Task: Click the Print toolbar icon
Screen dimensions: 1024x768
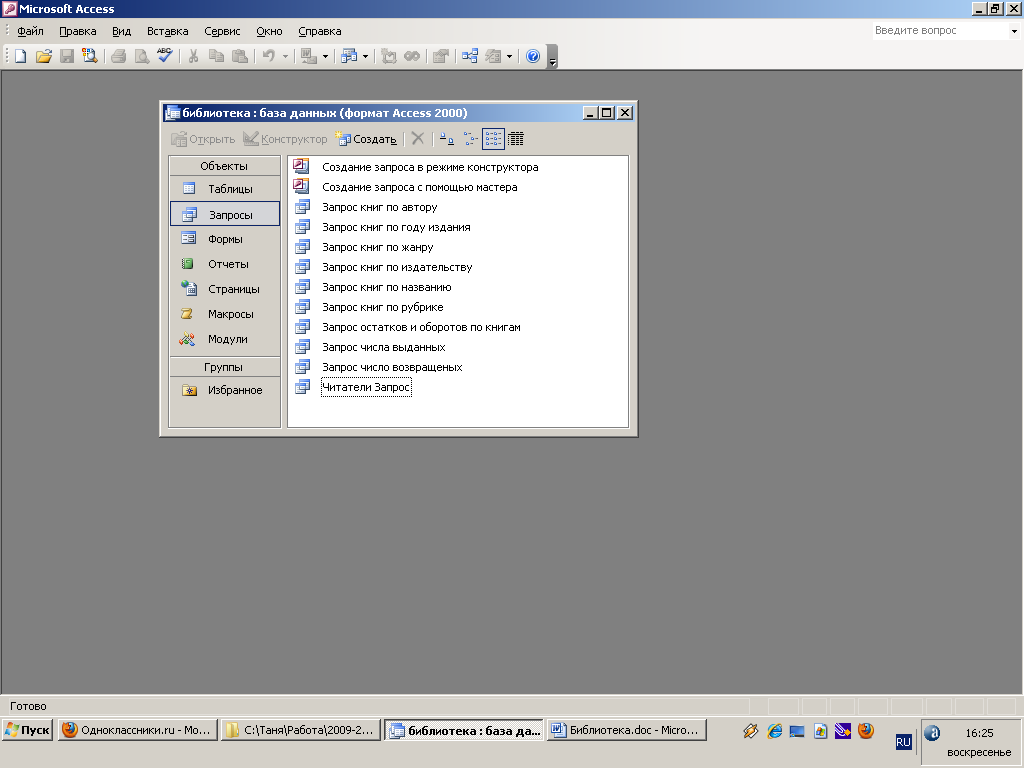Action: 118,56
